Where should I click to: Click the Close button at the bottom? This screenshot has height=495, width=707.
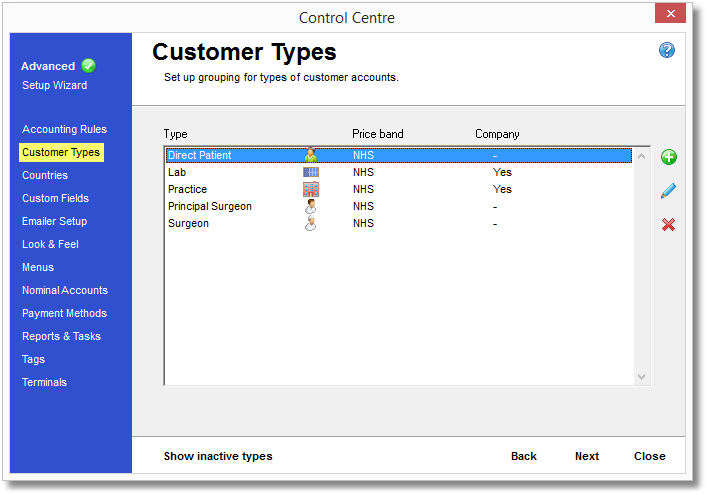650,456
